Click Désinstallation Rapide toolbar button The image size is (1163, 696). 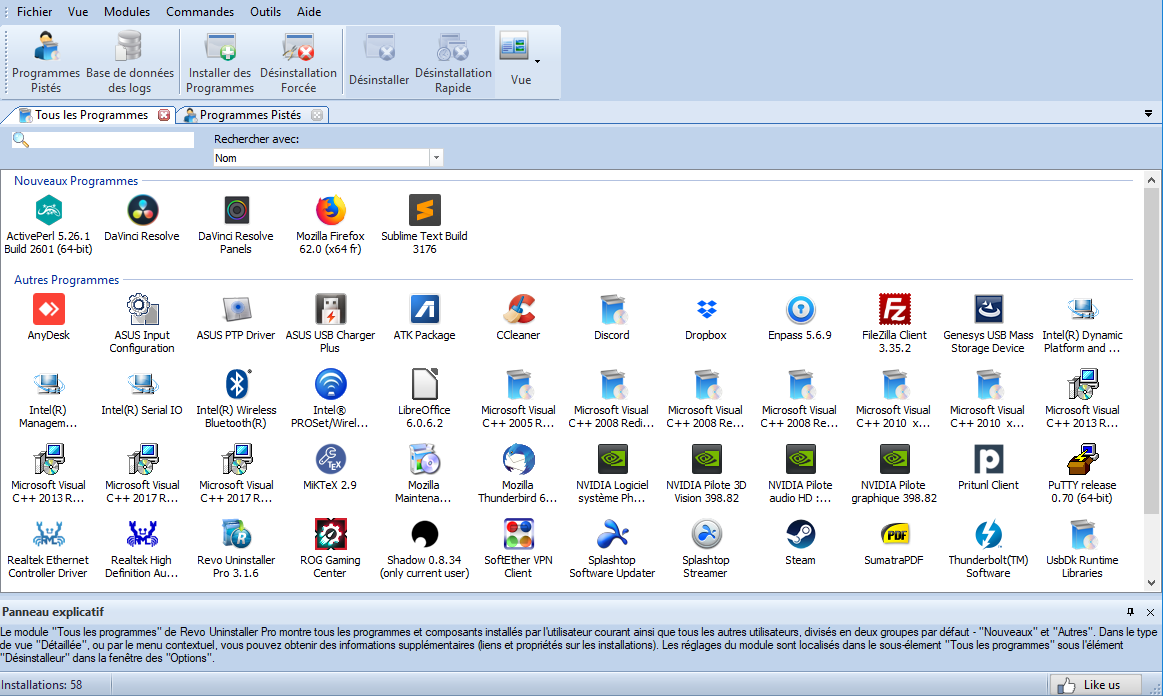(453, 62)
